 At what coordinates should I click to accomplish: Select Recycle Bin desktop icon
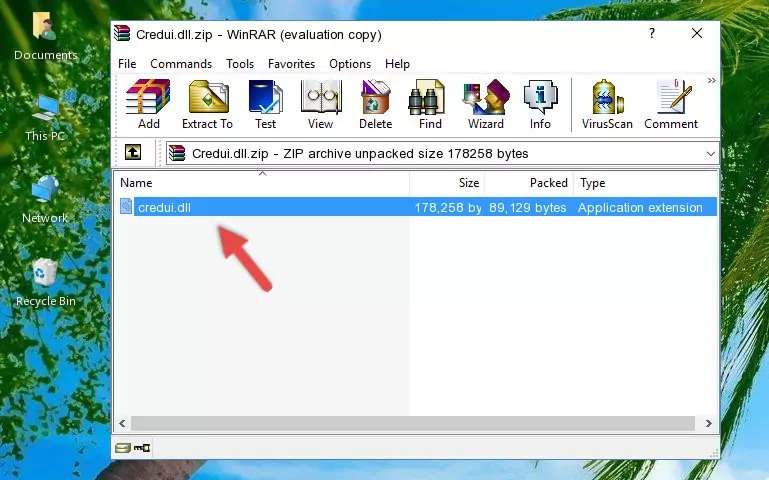45,282
